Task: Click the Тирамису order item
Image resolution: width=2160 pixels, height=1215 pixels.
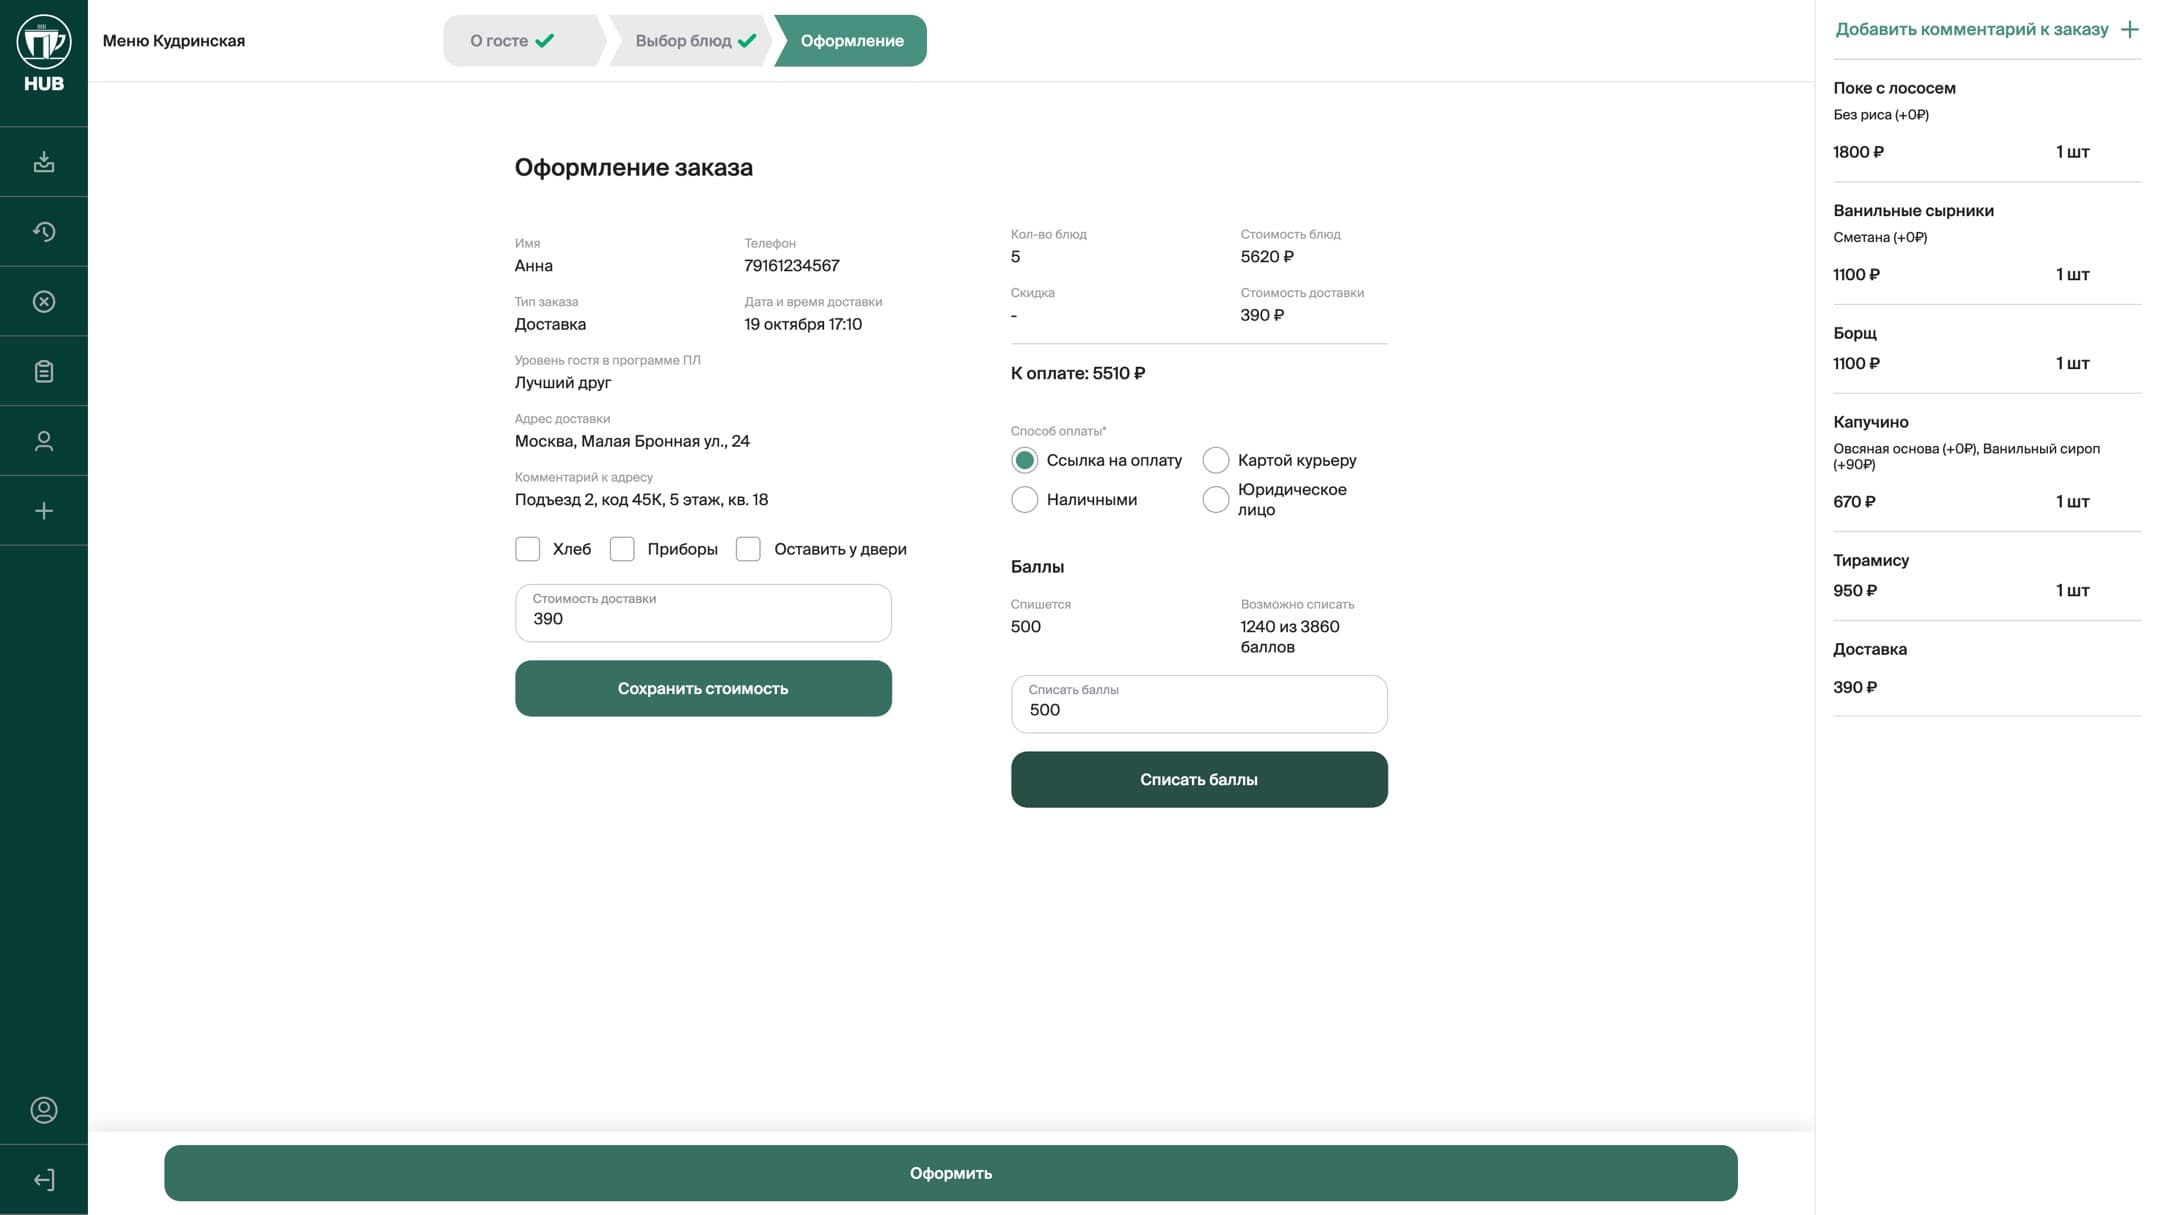Action: coord(1987,576)
